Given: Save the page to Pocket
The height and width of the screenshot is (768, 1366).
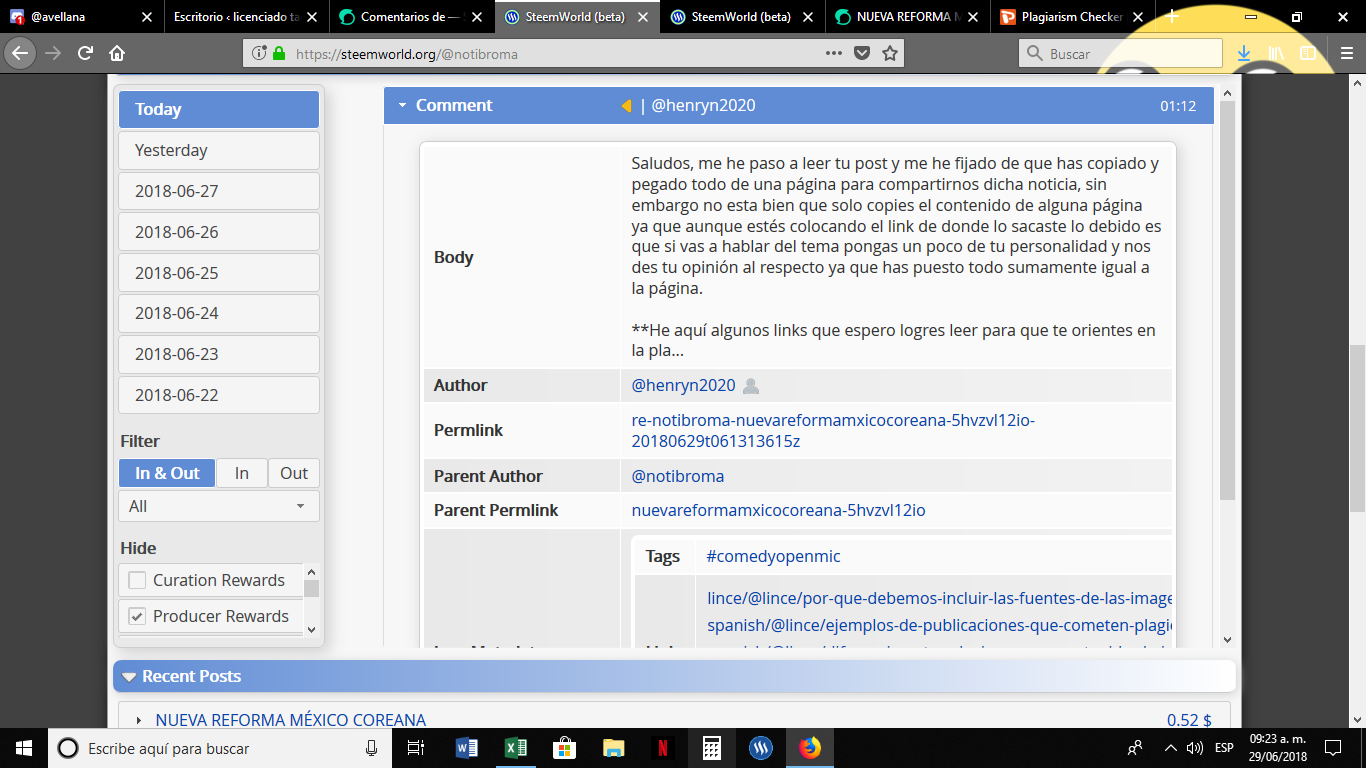Looking at the screenshot, I should [x=862, y=54].
